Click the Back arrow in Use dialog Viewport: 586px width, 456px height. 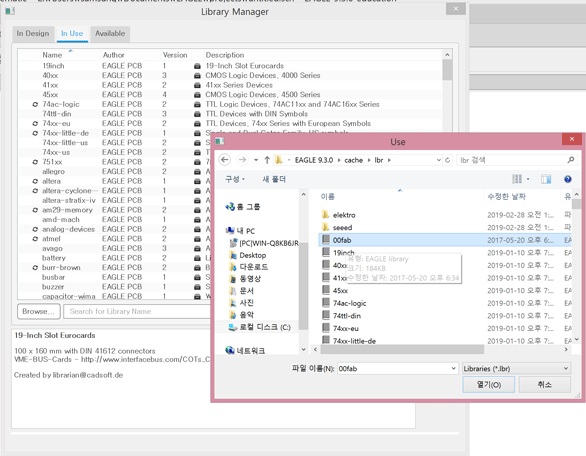click(x=225, y=160)
